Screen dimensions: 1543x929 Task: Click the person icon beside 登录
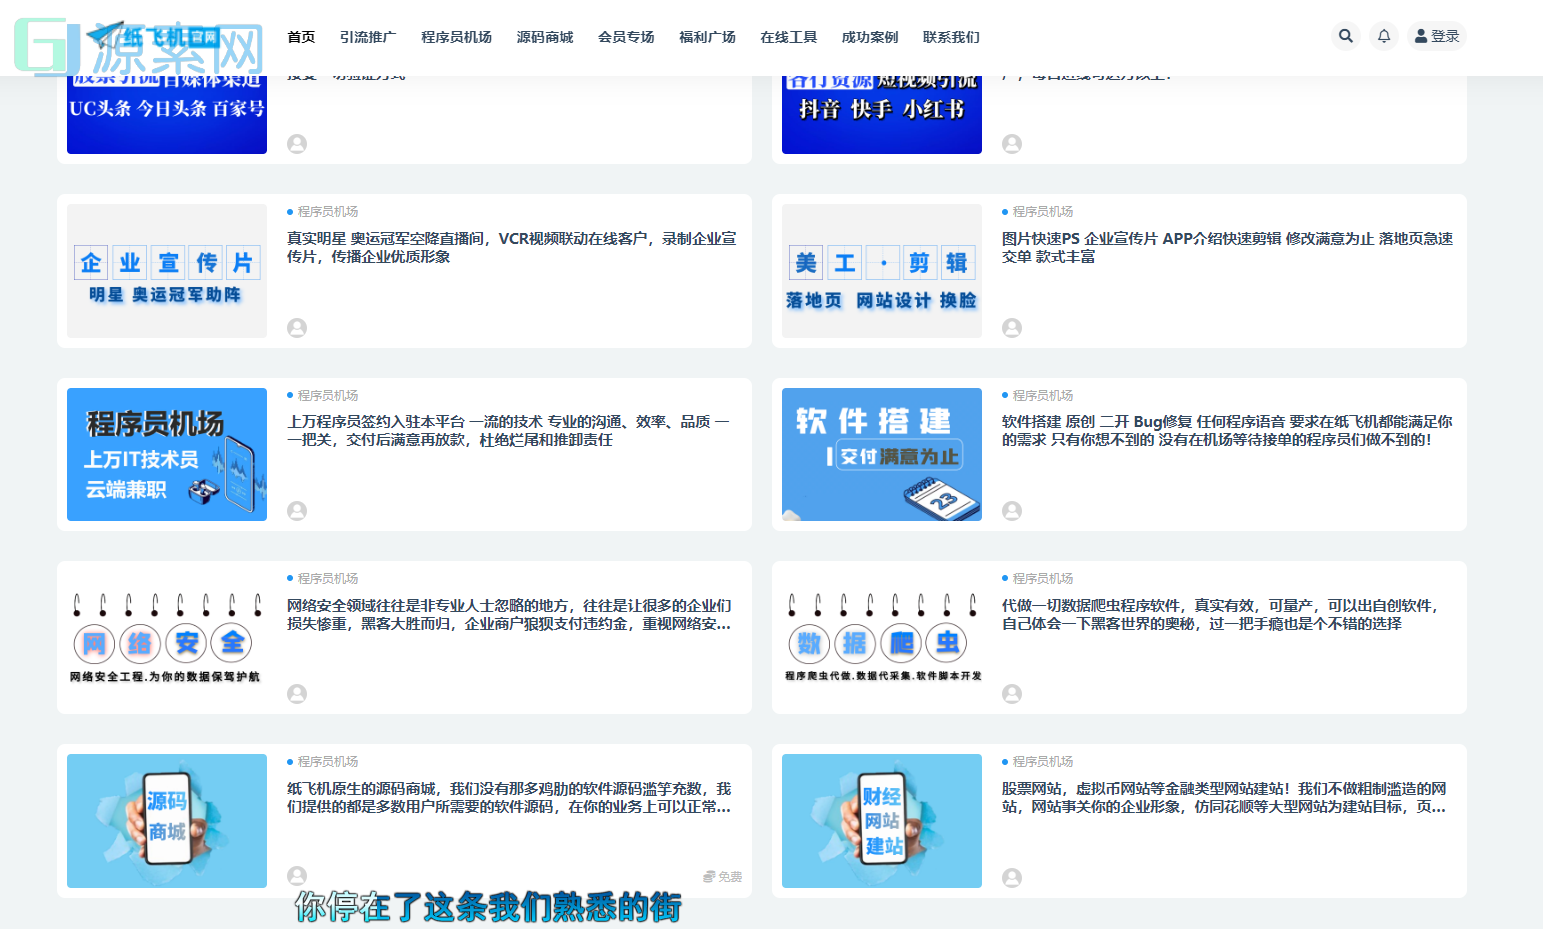(x=1421, y=35)
